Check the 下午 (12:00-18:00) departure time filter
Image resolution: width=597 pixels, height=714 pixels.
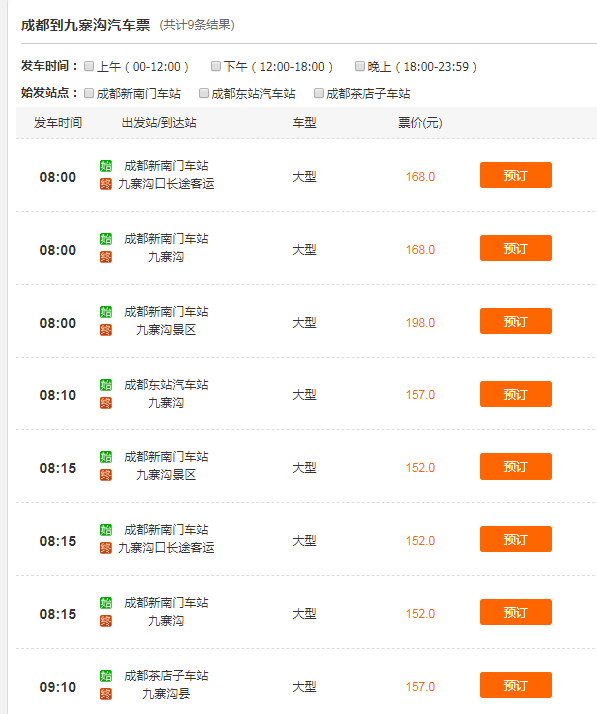pyautogui.click(x=216, y=66)
